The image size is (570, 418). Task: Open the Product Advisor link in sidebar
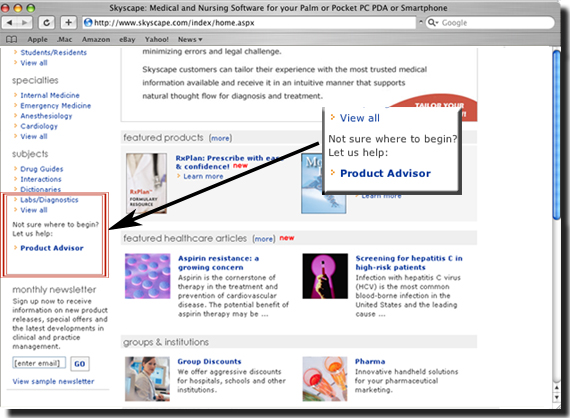click(52, 248)
